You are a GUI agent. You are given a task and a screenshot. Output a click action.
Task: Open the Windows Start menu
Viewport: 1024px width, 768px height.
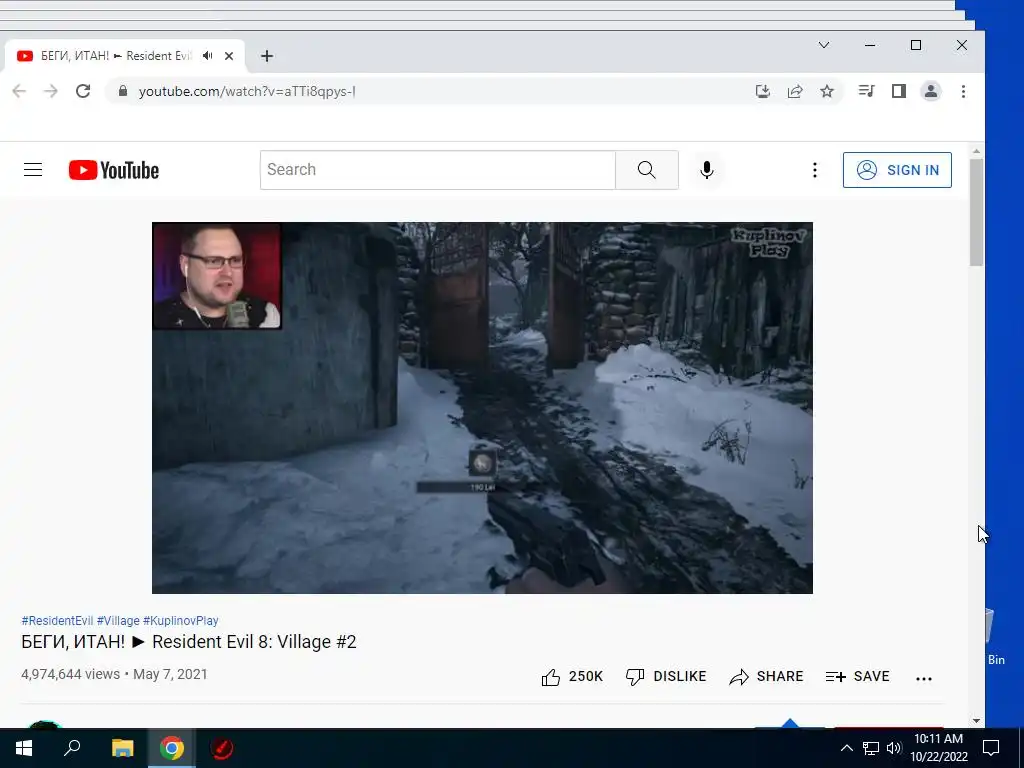pos(24,748)
